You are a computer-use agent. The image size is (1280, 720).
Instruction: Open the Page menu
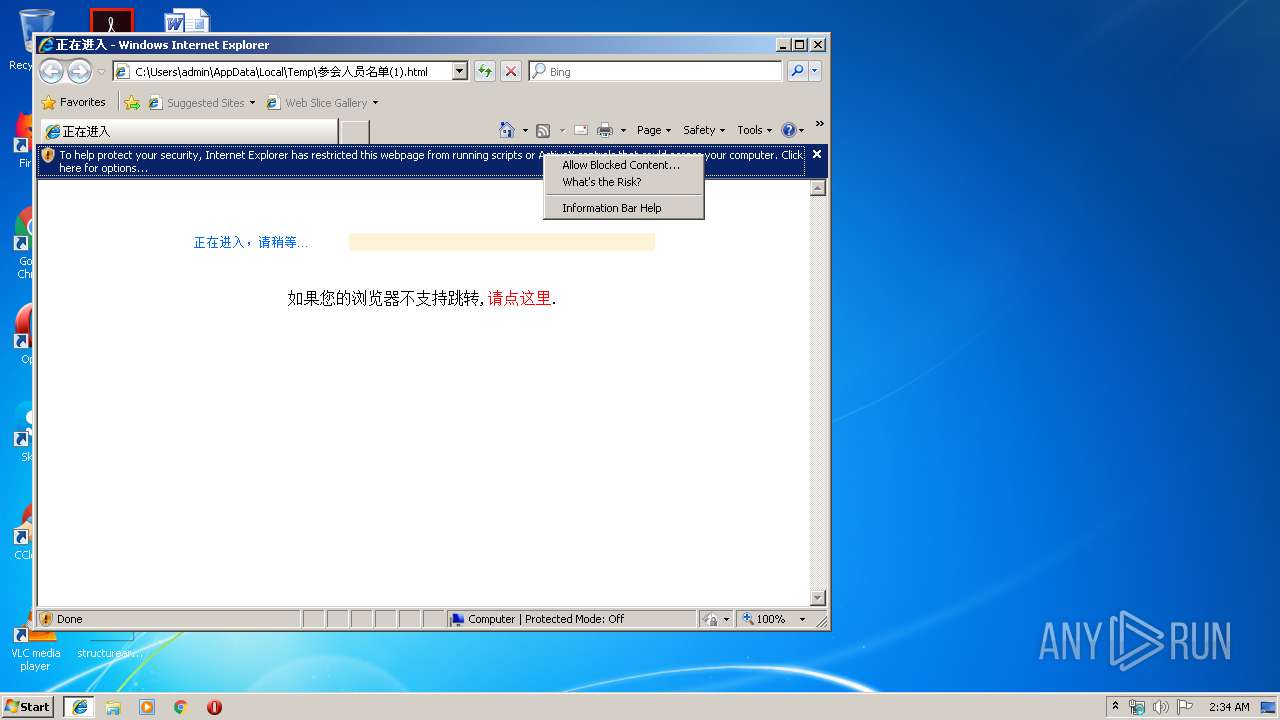click(x=654, y=130)
